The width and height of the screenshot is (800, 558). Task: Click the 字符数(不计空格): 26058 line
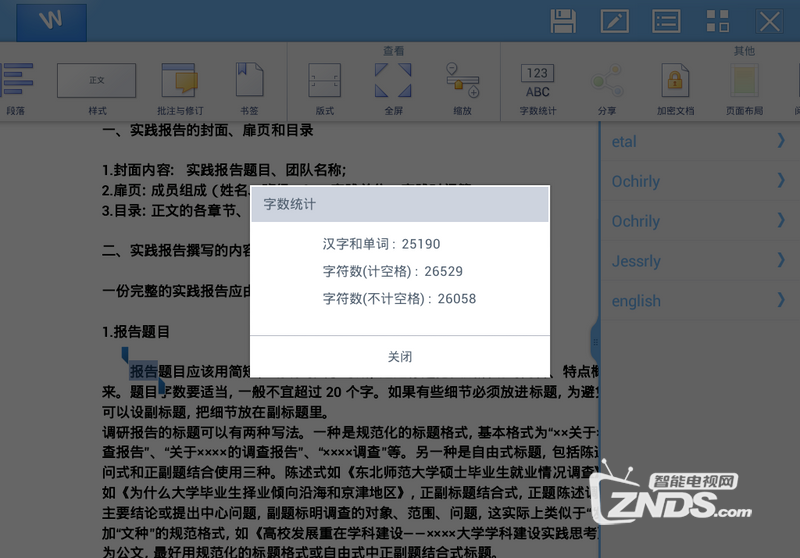click(399, 299)
